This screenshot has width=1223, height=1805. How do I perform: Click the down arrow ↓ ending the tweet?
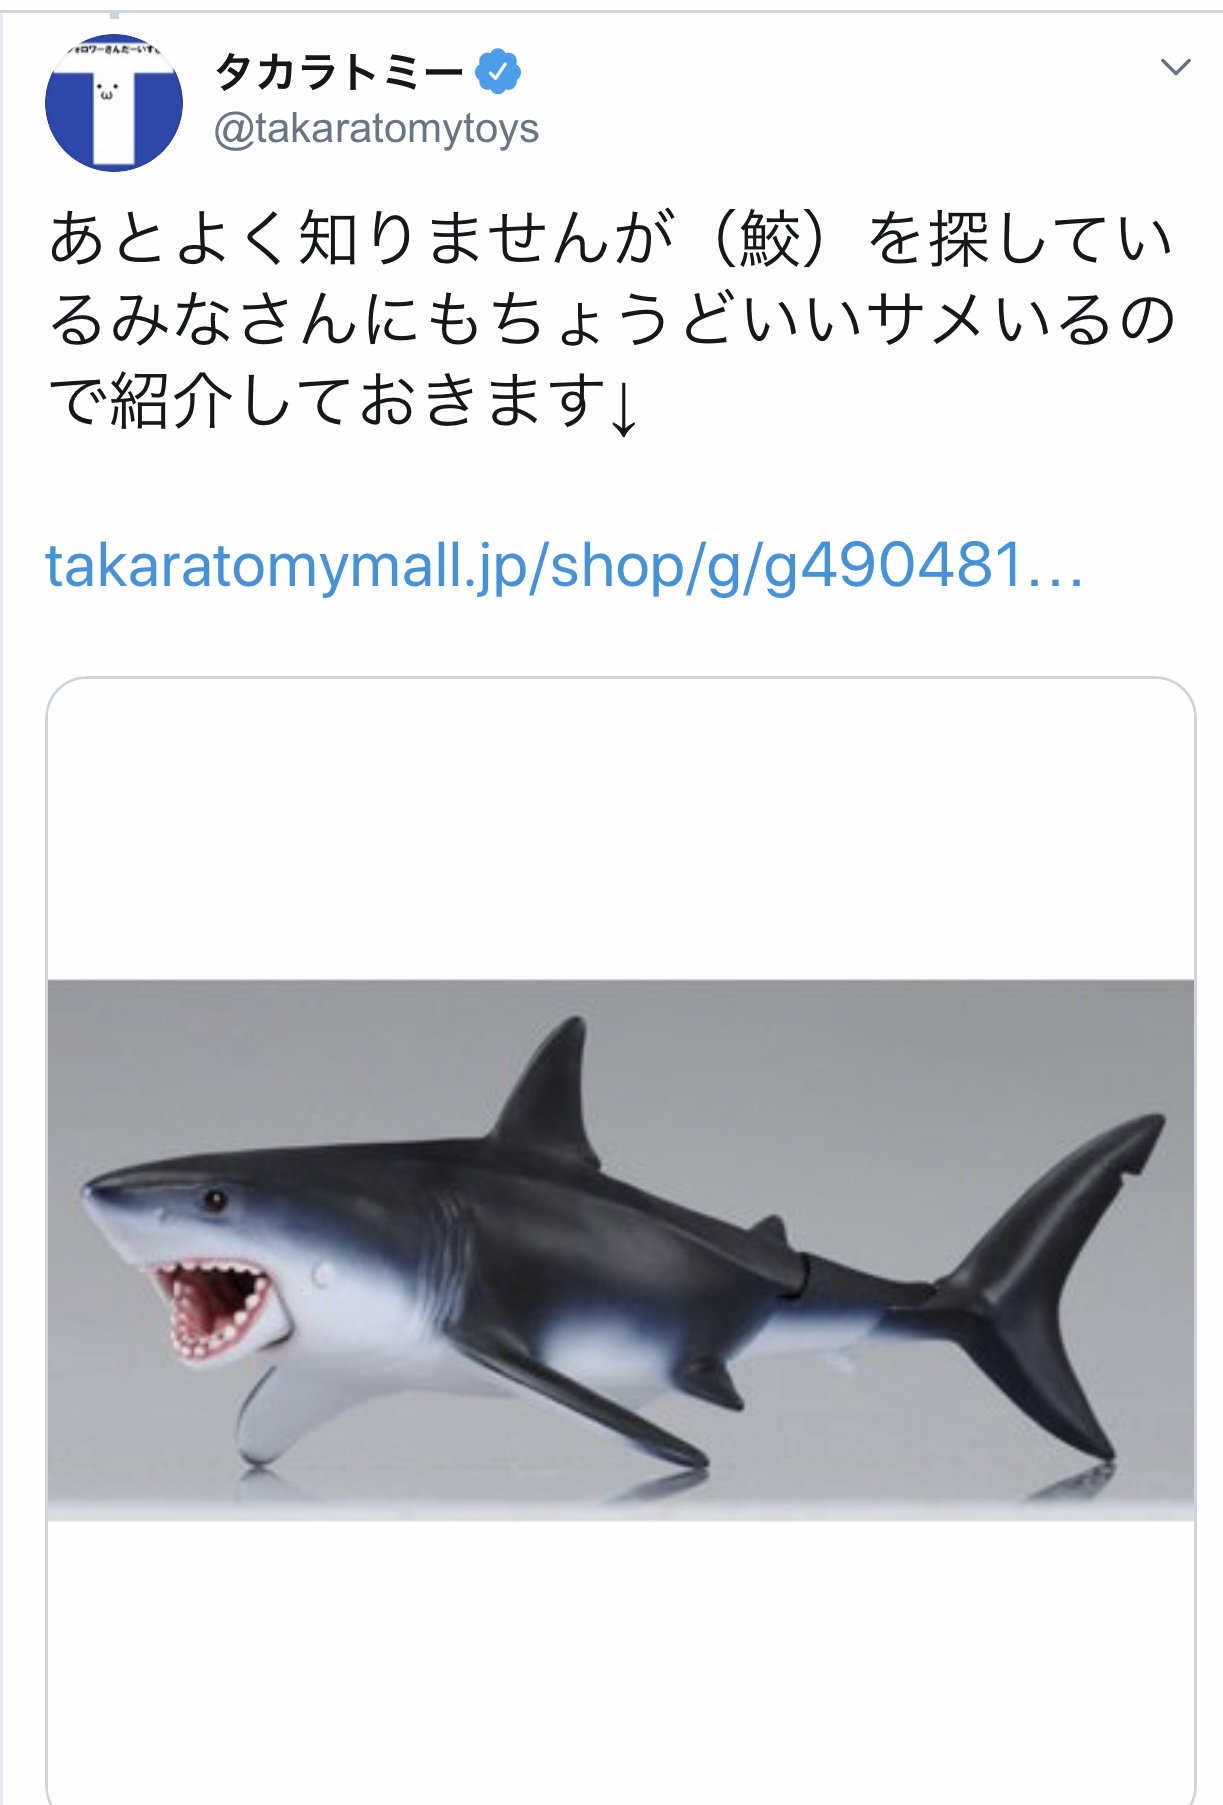[x=623, y=405]
